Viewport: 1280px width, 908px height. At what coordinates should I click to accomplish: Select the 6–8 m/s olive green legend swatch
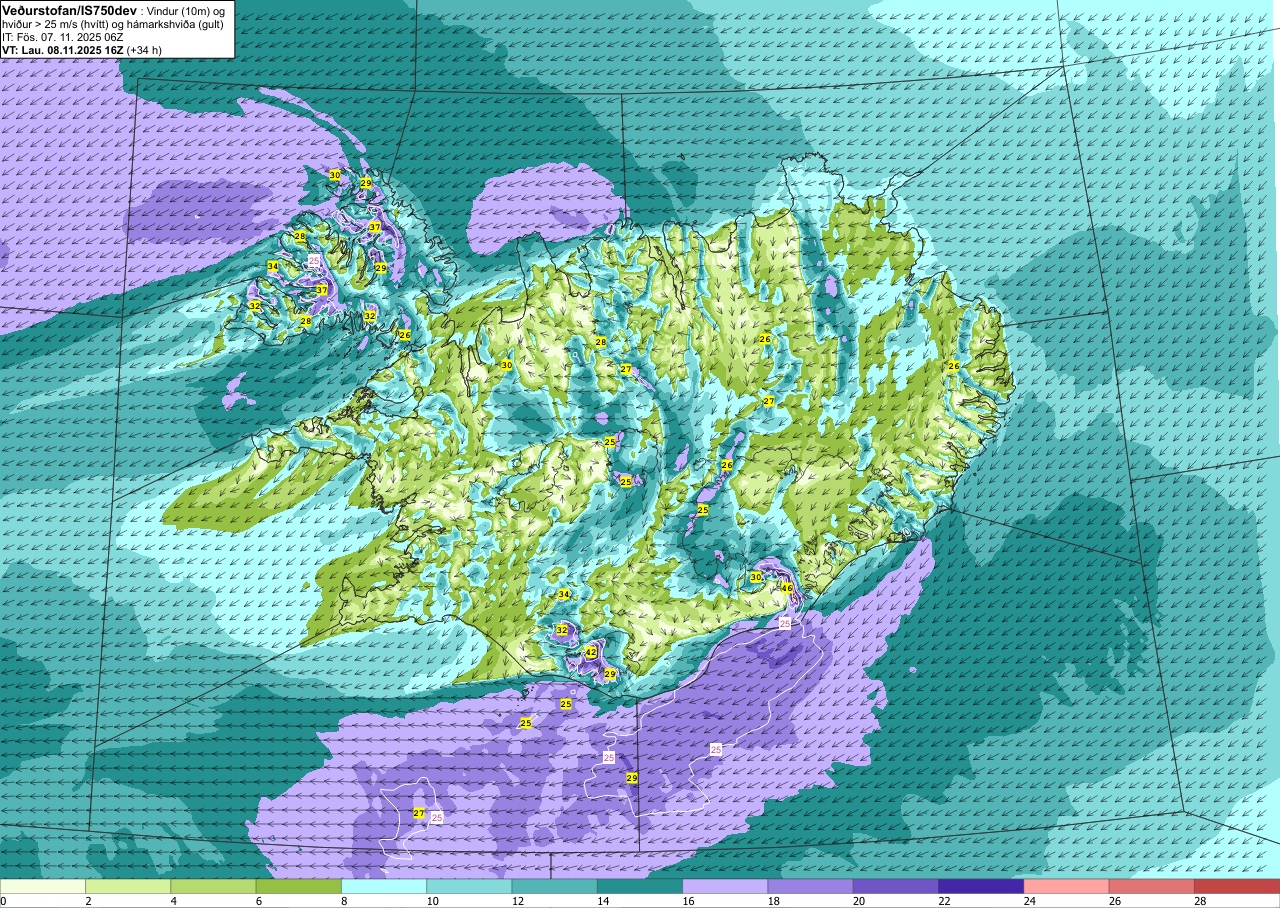point(299,886)
